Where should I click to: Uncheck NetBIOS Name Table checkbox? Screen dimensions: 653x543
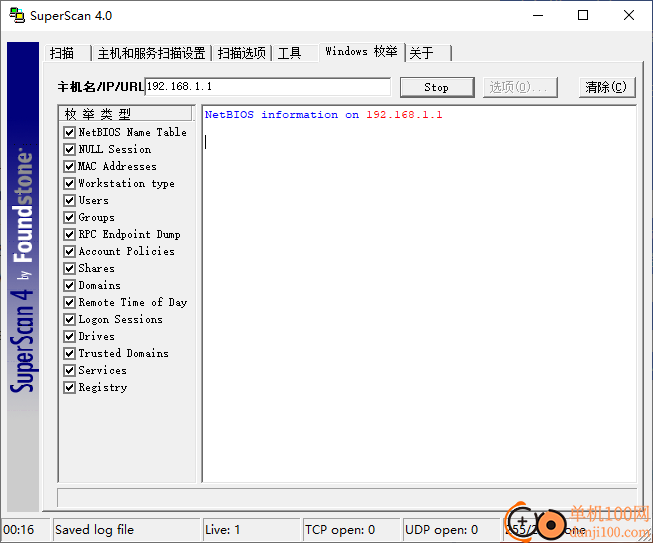70,132
